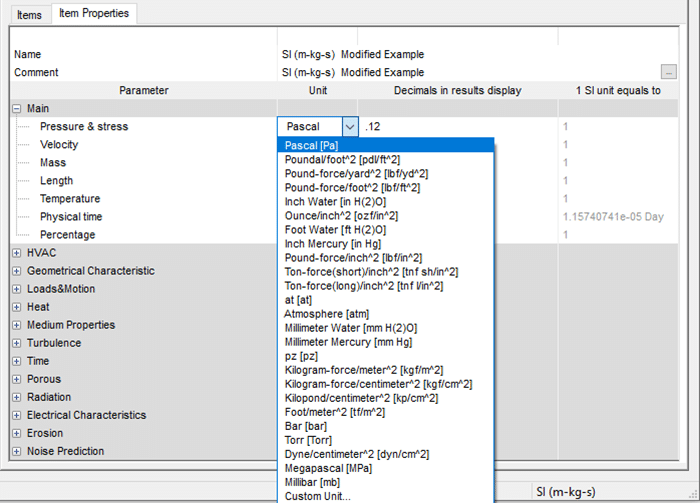Choose Kilogram-force/meter^2 [kgf/m^2]

click(386, 370)
